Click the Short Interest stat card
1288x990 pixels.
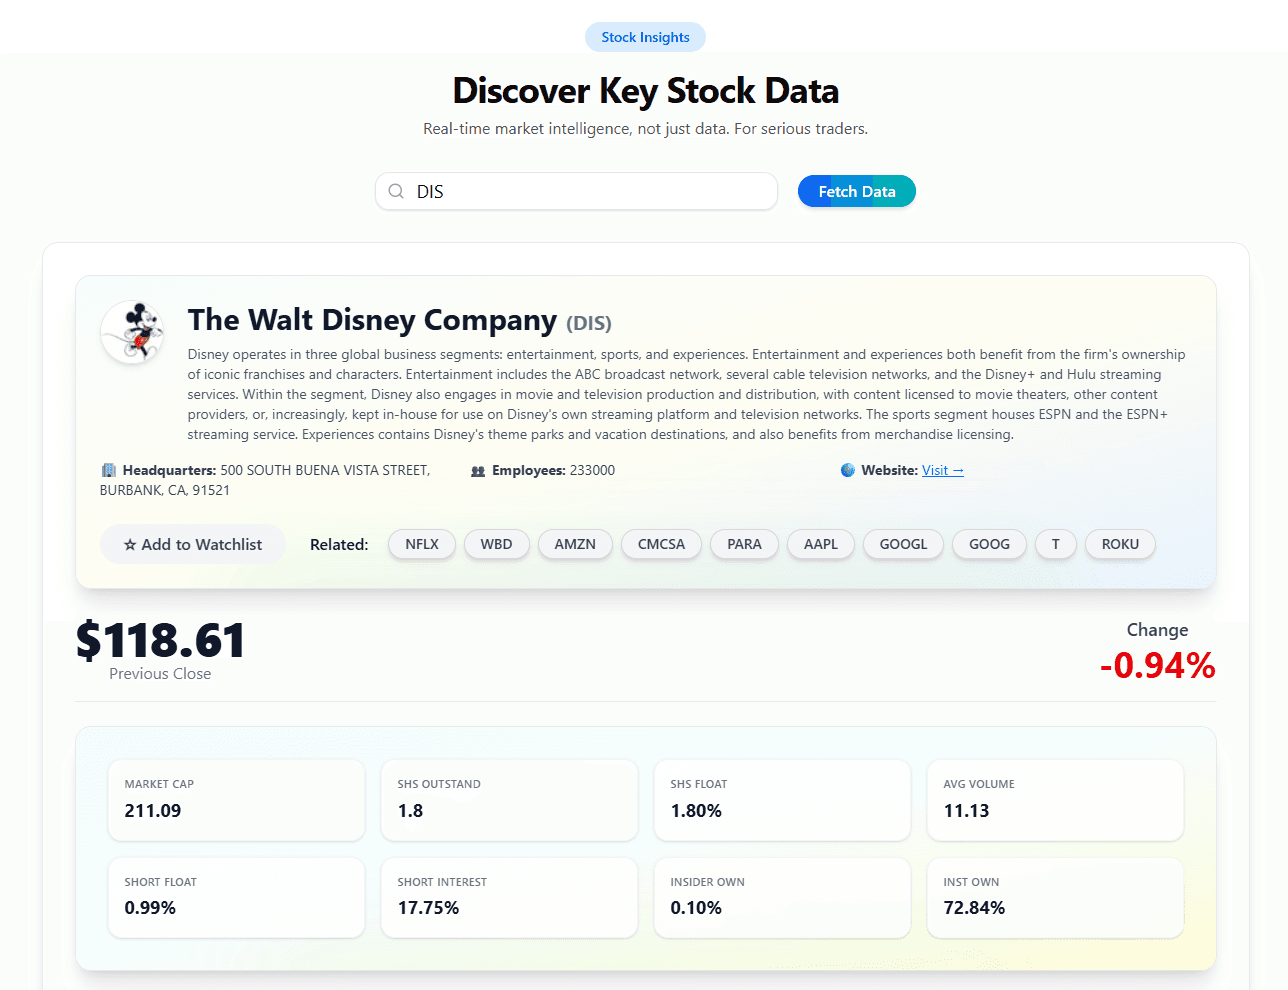(509, 897)
